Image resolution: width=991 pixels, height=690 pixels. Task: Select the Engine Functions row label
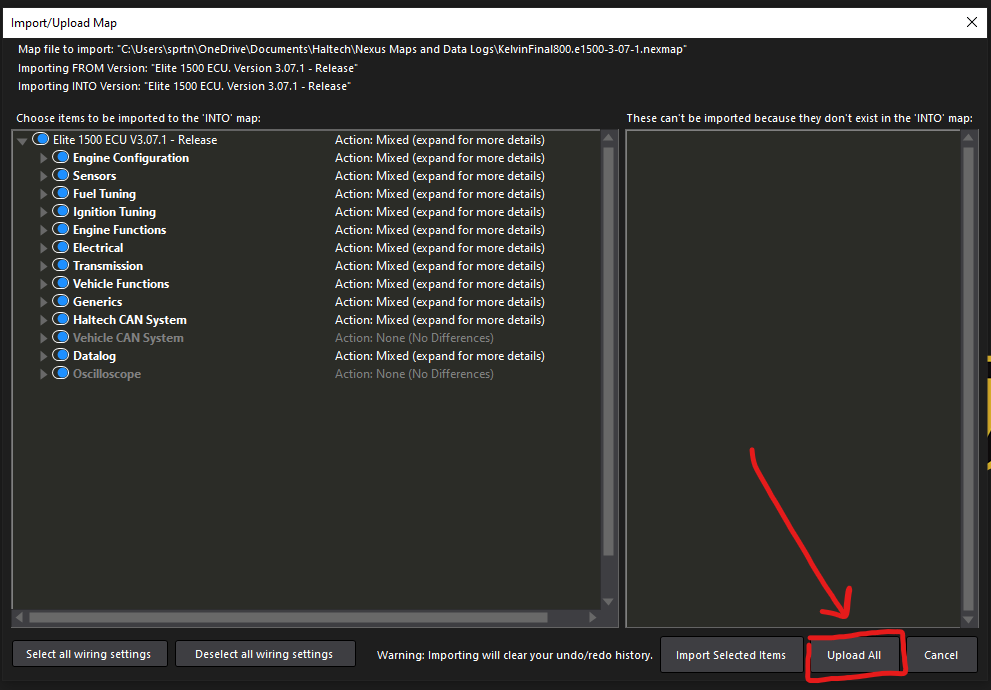[x=119, y=230]
